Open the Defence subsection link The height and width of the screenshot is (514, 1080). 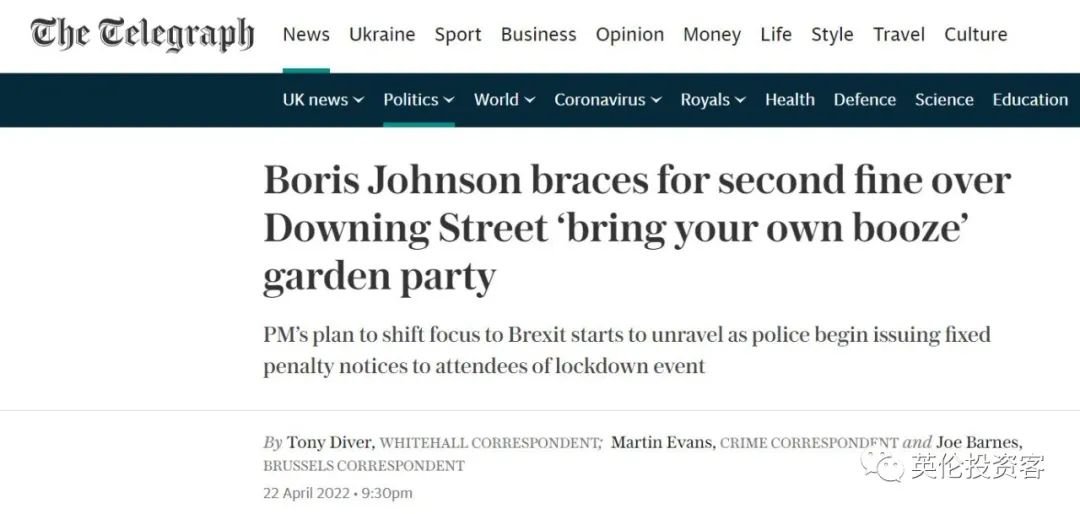[x=865, y=100]
